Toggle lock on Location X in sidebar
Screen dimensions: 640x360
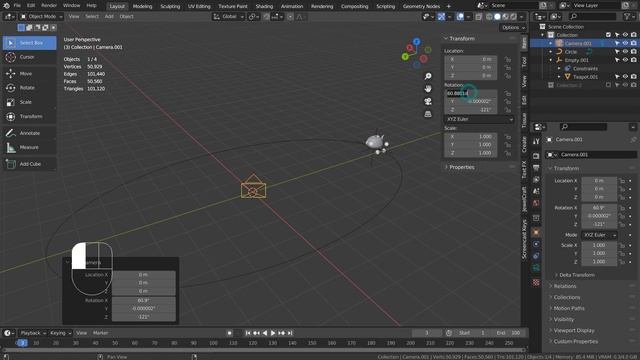tap(507, 59)
